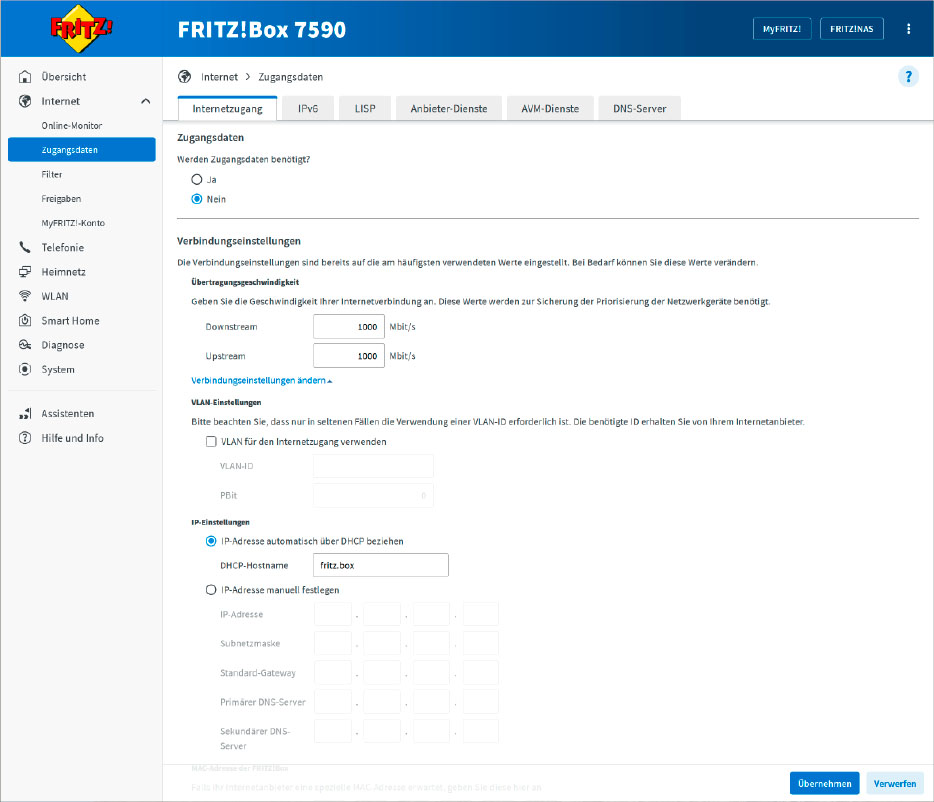Image resolution: width=934 pixels, height=802 pixels.
Task: Open the DNS-Server tab
Action: (640, 108)
